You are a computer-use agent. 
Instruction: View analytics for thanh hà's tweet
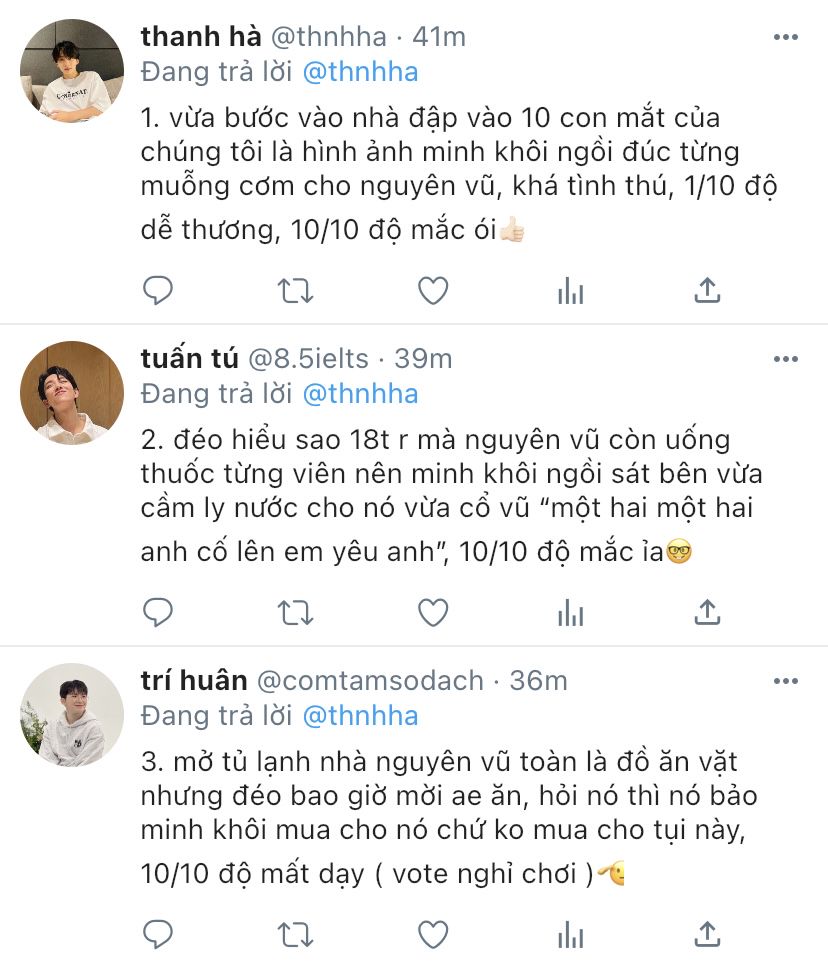(570, 290)
